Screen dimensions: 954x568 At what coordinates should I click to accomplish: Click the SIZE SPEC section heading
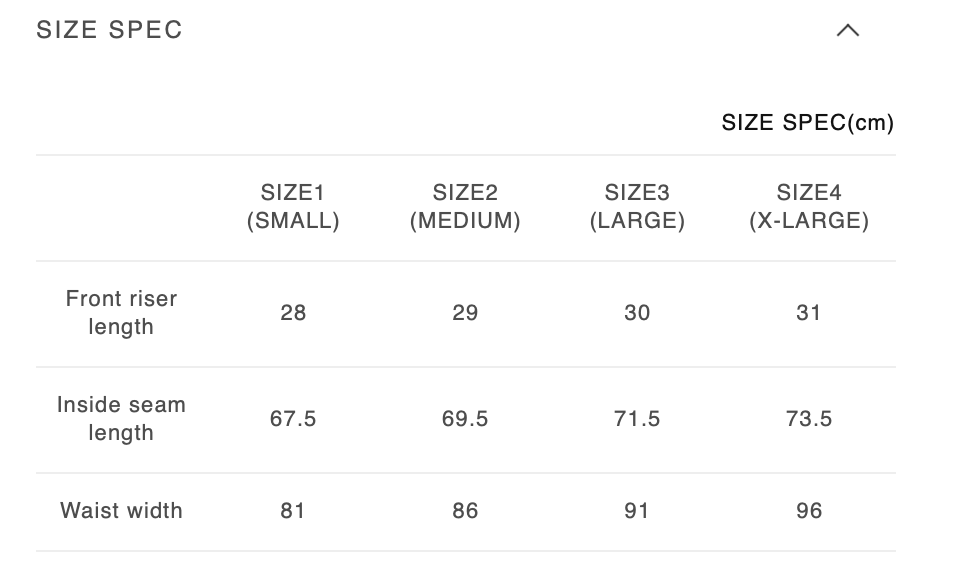[110, 30]
